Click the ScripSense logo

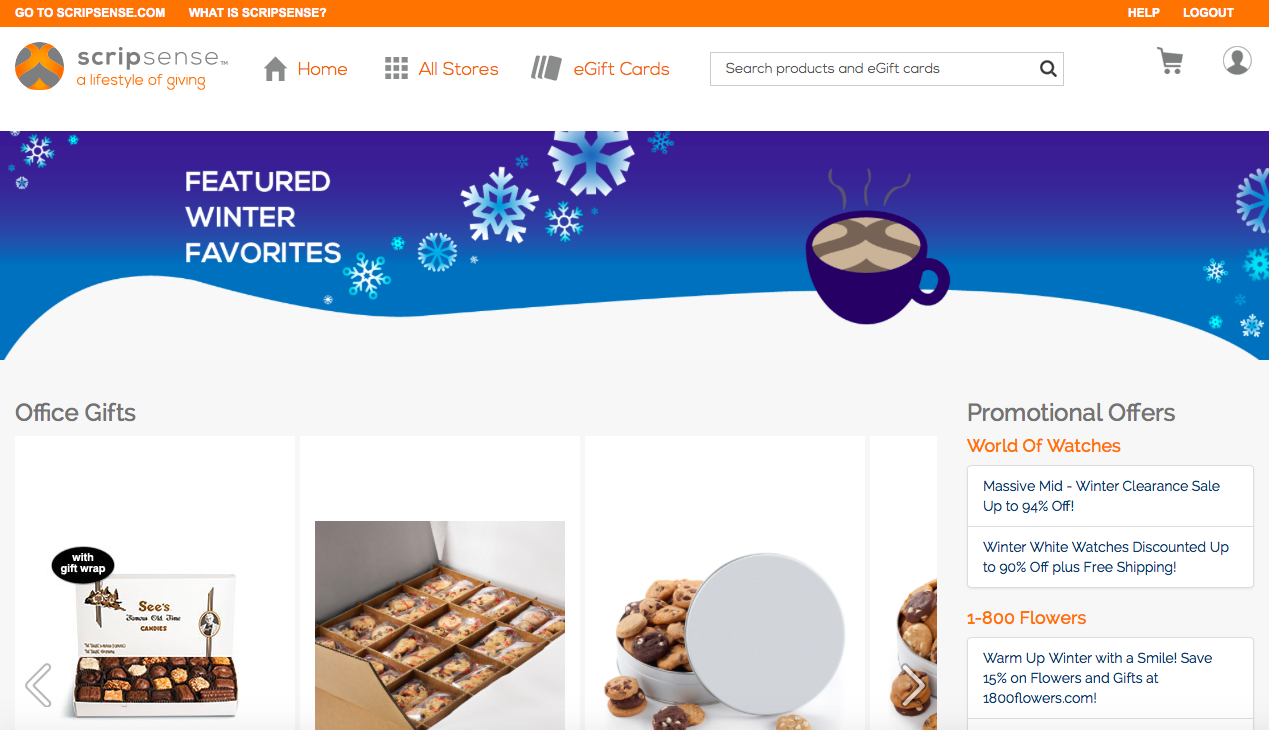coord(122,67)
